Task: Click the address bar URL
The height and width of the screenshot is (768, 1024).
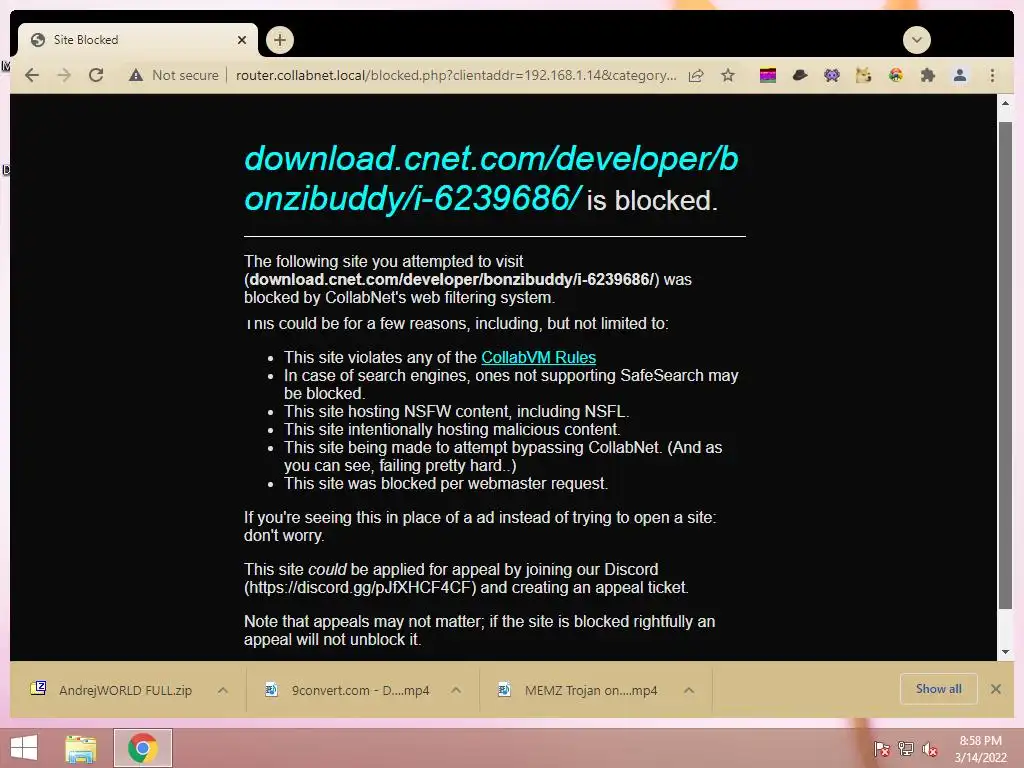Action: tap(455, 75)
